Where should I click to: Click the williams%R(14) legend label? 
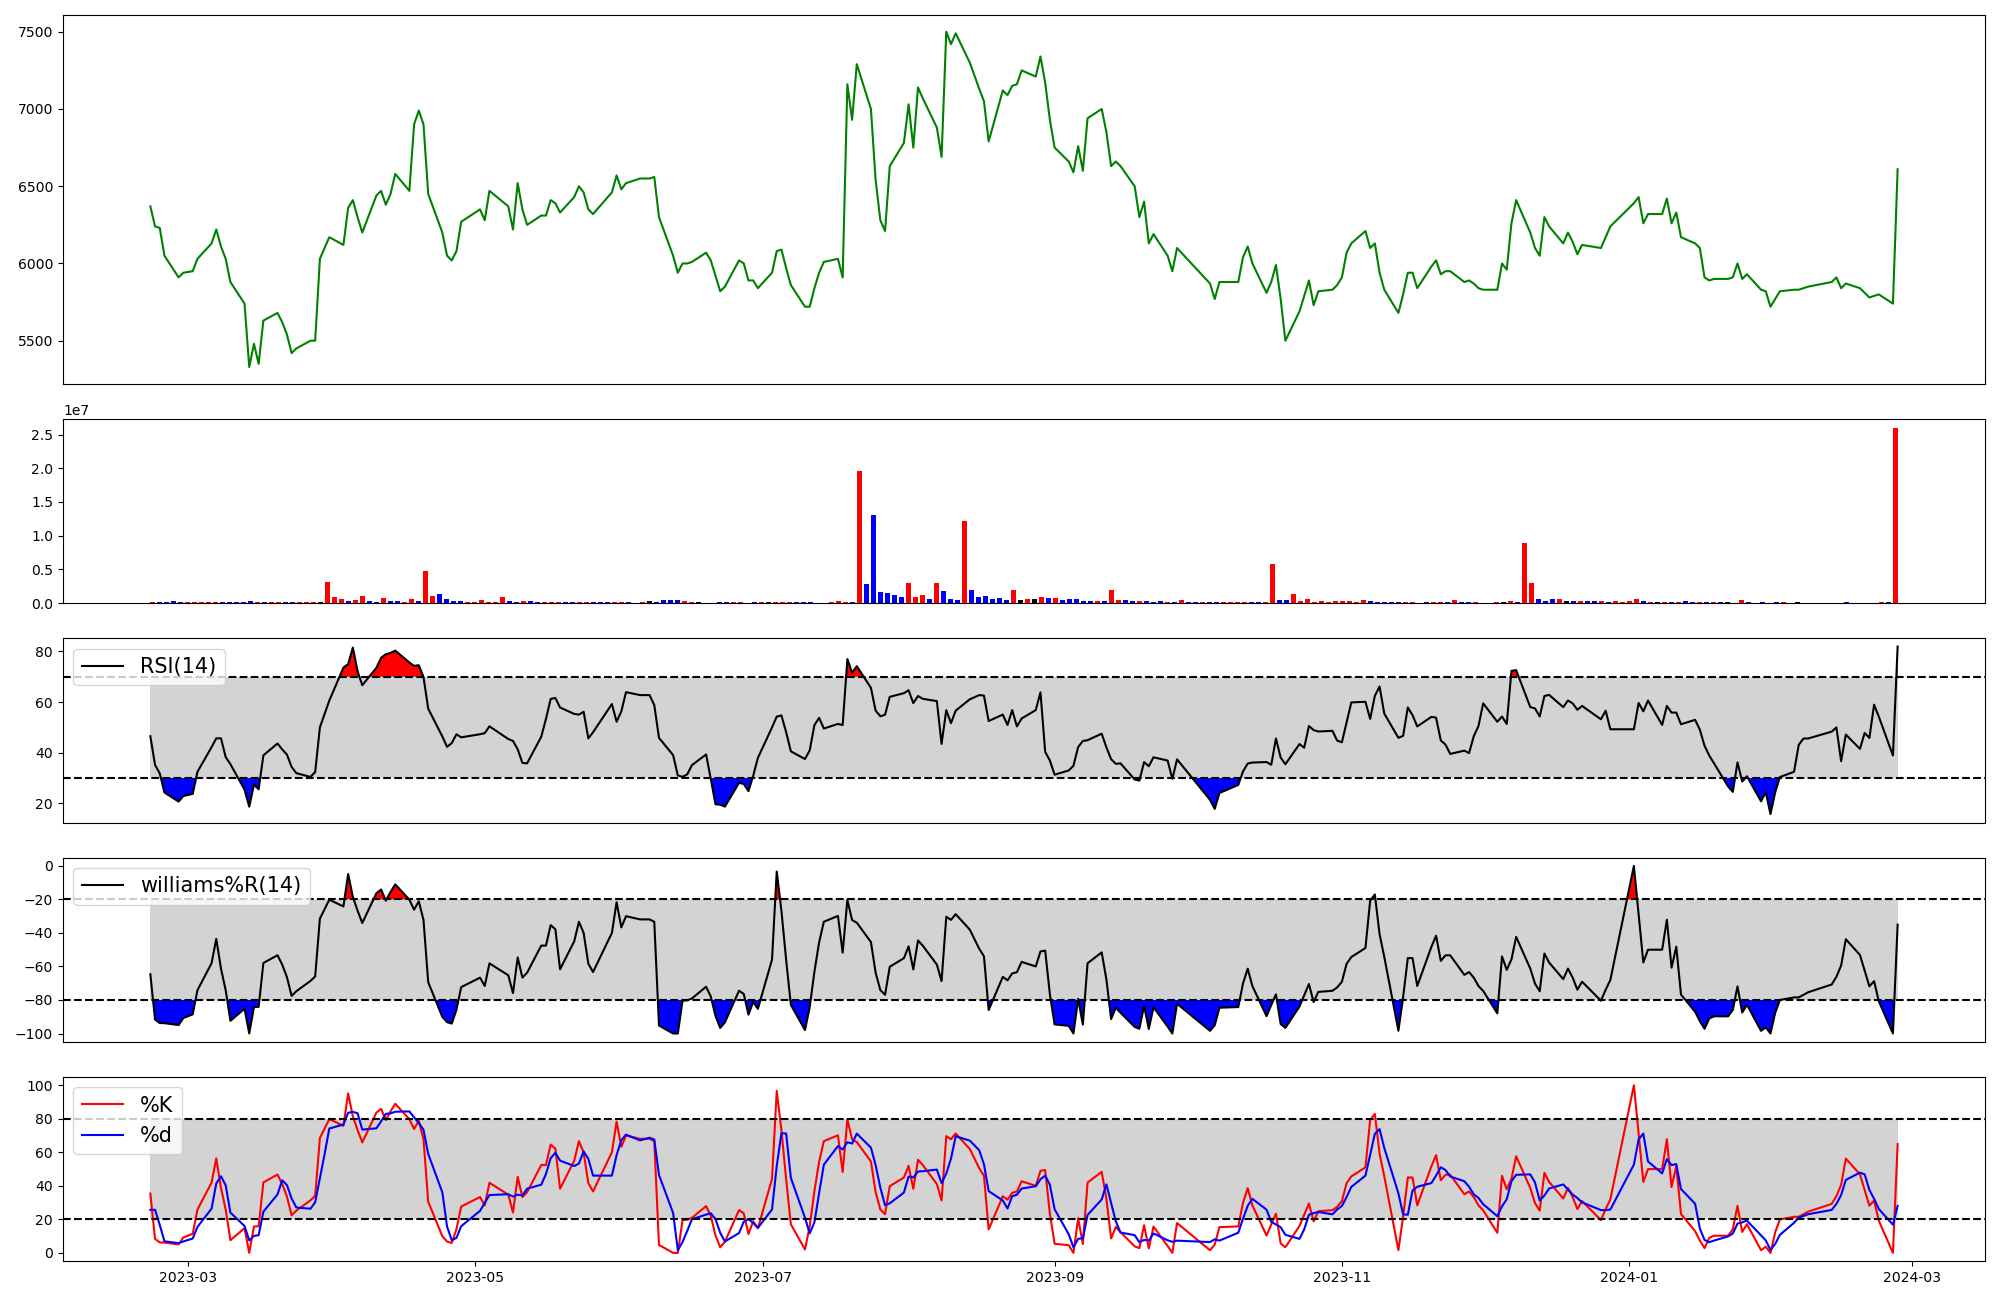point(220,885)
